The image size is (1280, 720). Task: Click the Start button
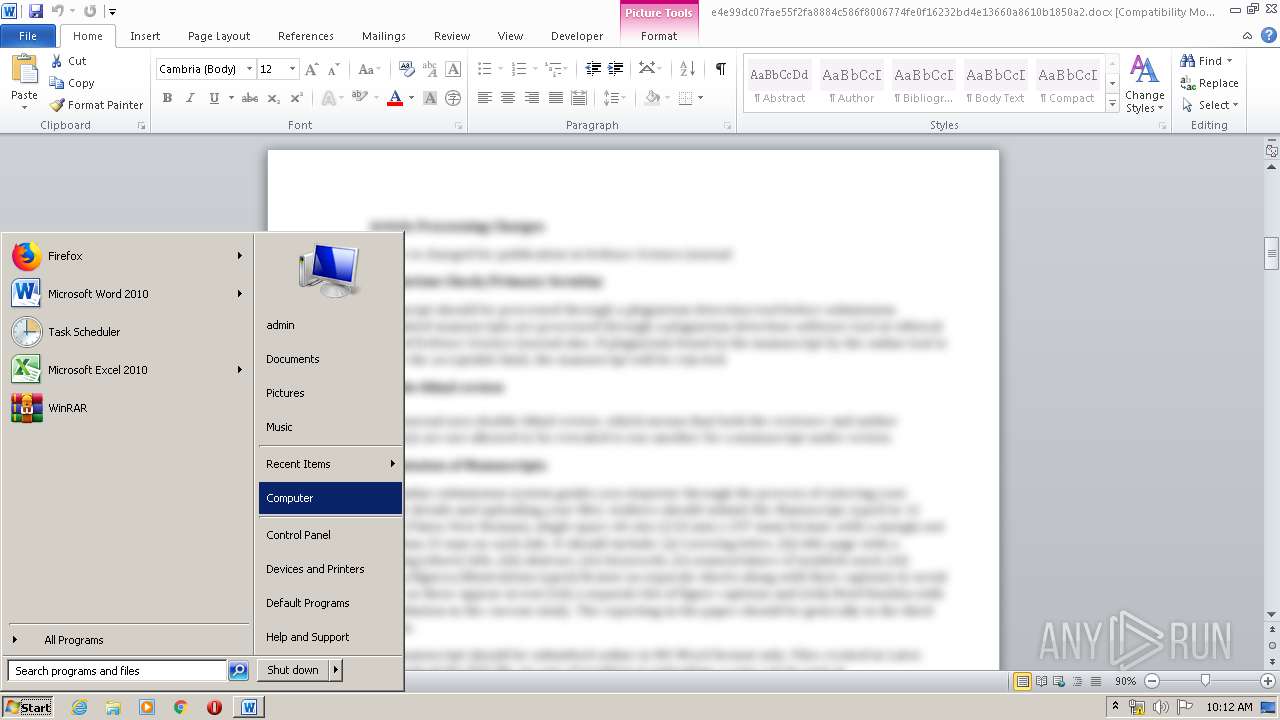click(x=28, y=707)
